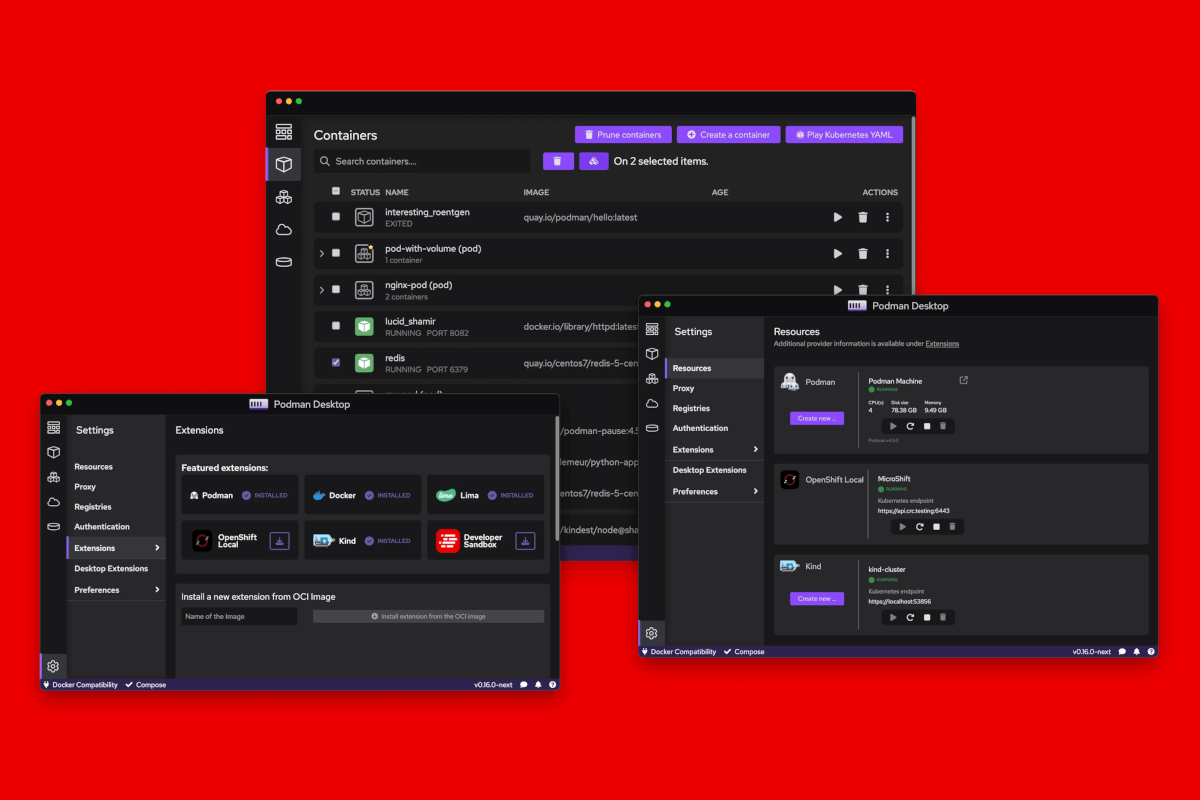
Task: Open the Pods view in the left sidebar
Action: pyautogui.click(x=284, y=197)
